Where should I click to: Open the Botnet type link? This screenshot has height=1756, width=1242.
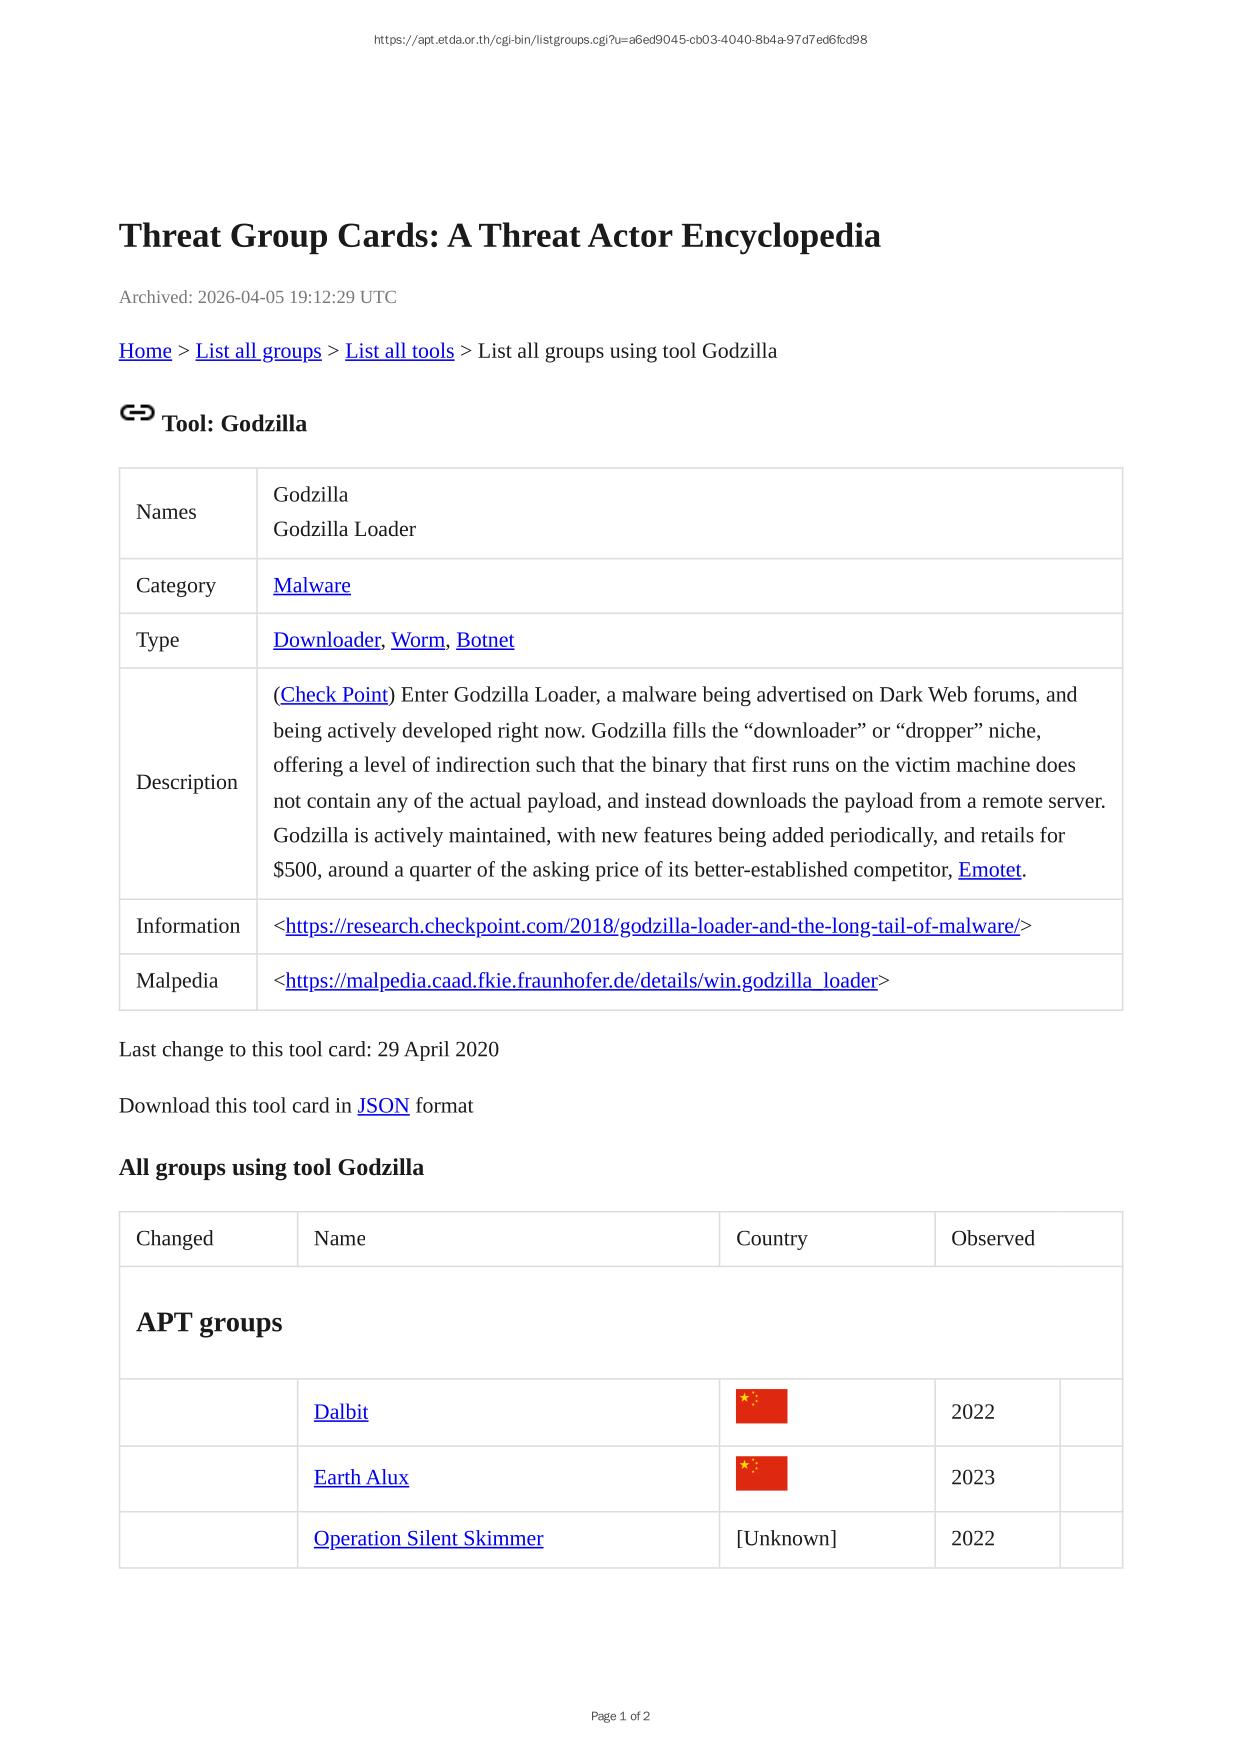485,640
